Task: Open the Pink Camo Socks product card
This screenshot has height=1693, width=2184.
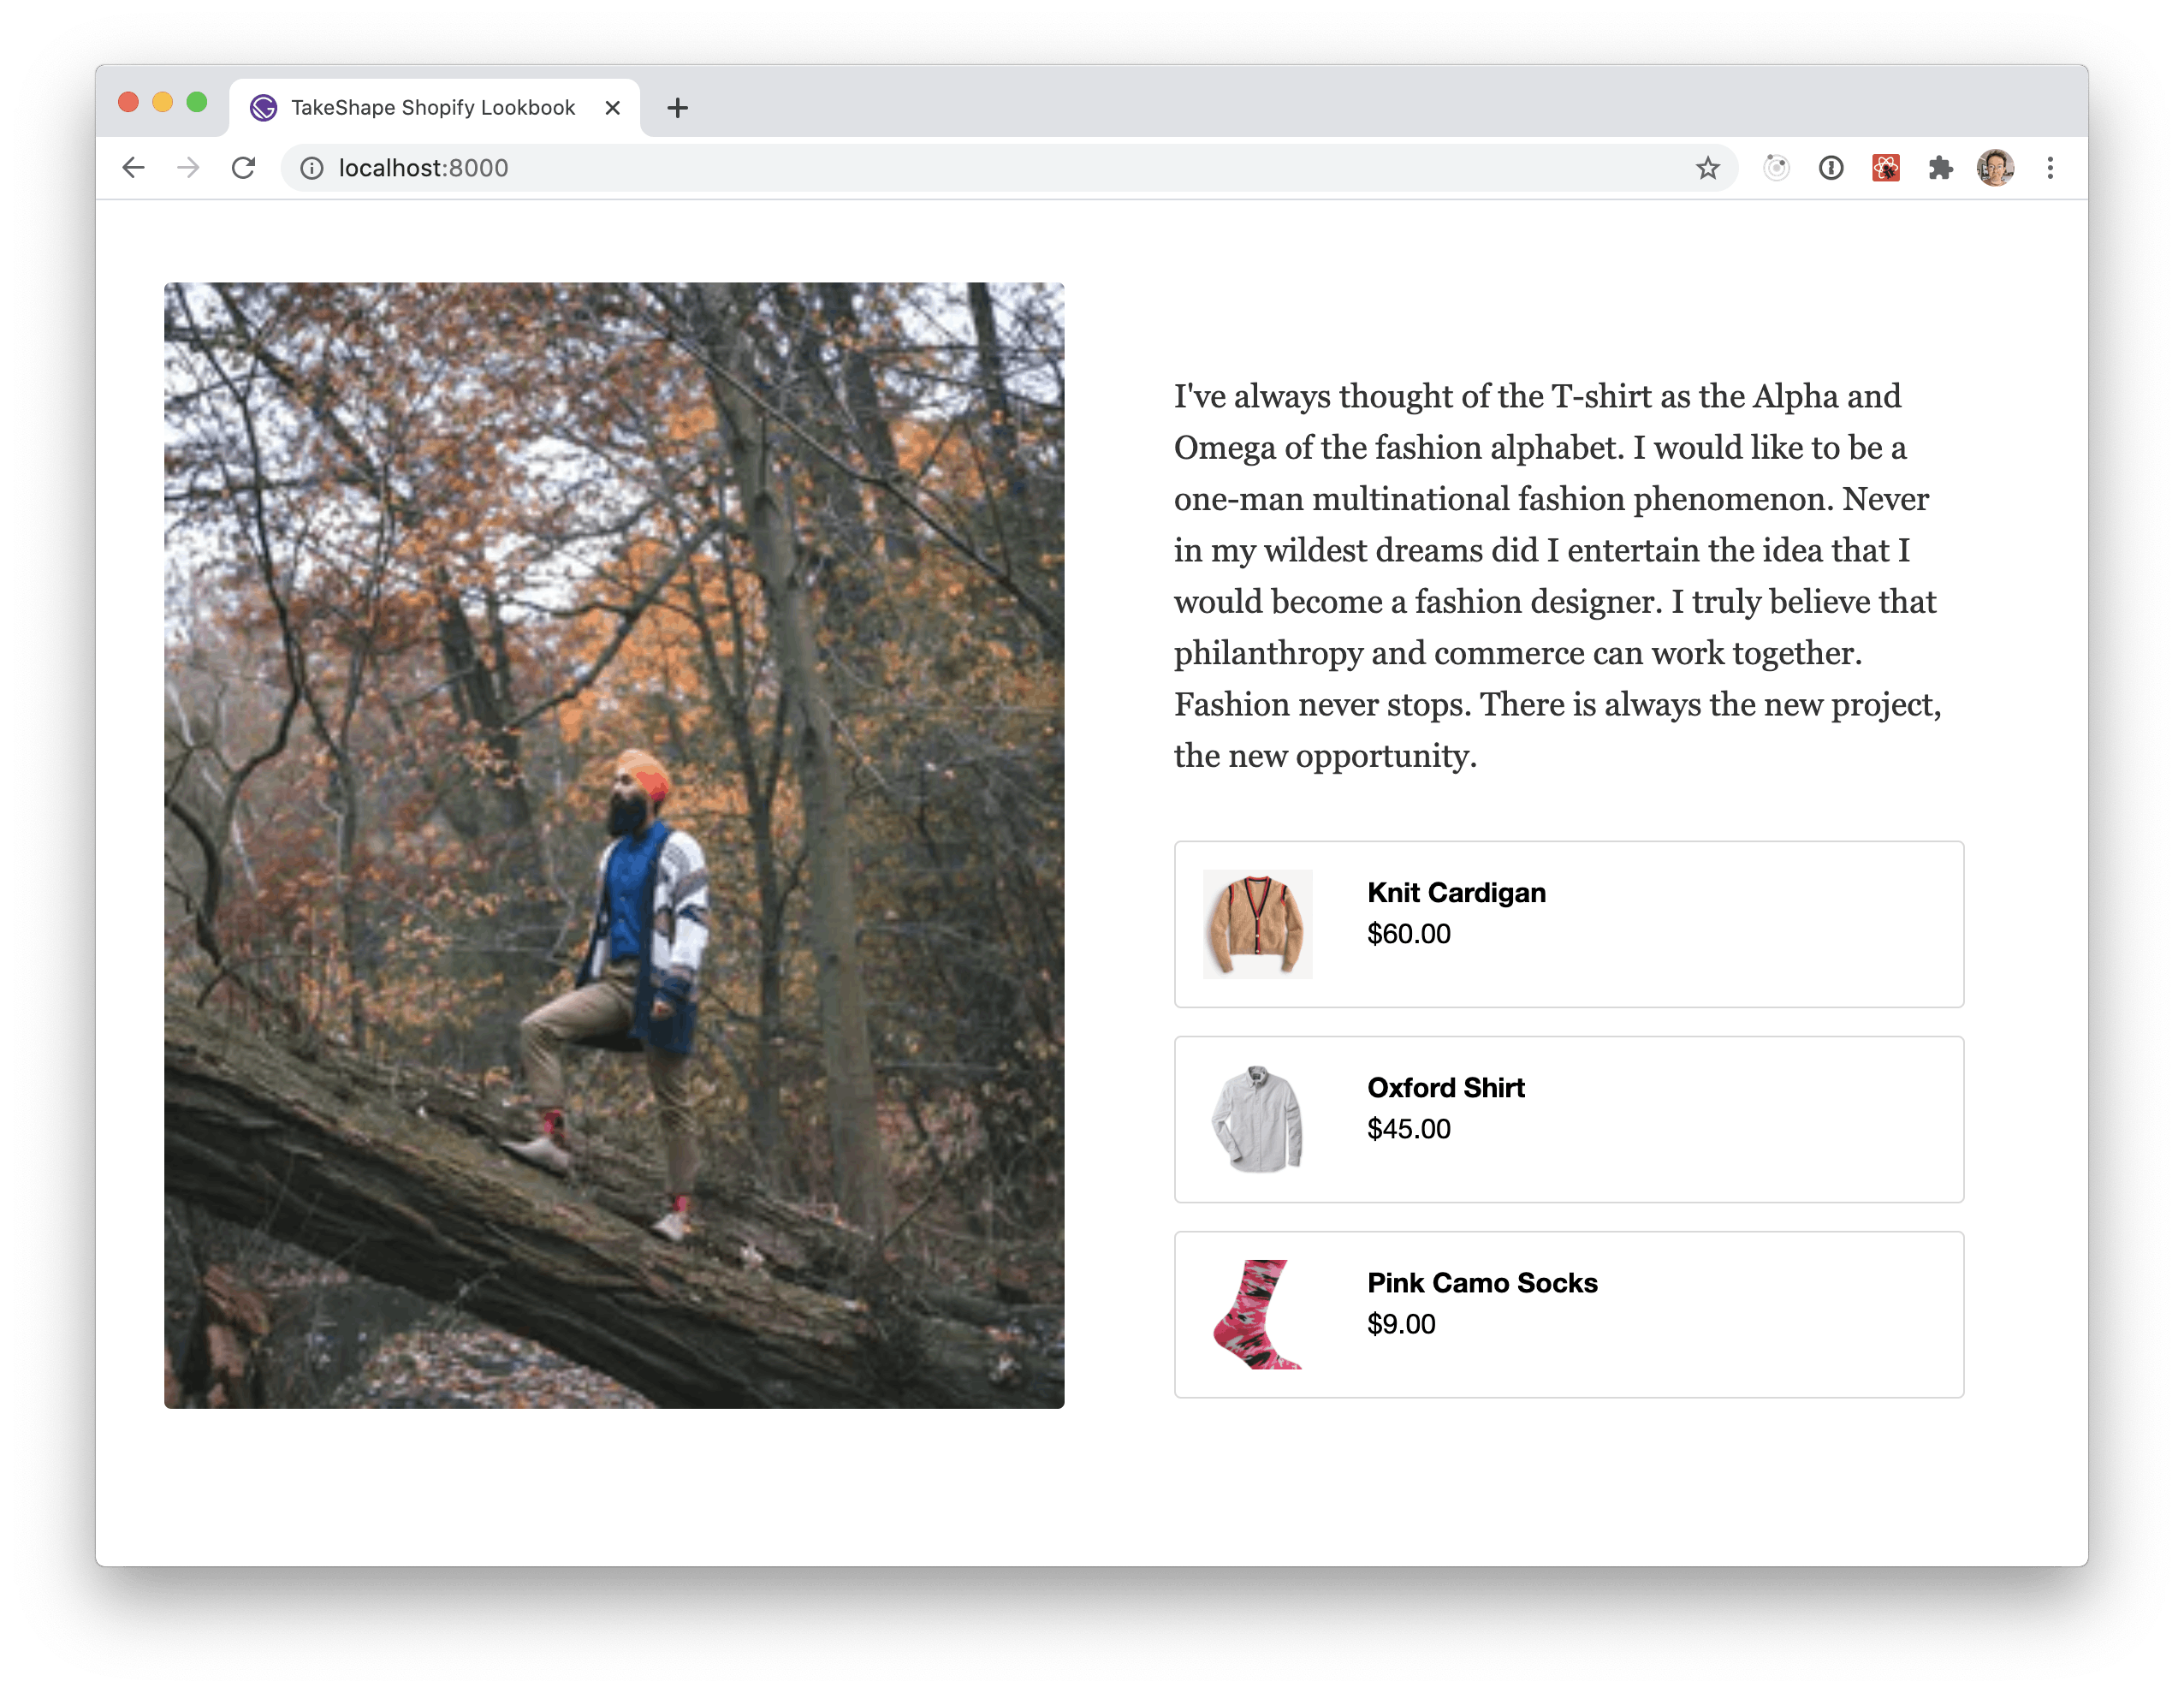Action: coord(1569,1314)
